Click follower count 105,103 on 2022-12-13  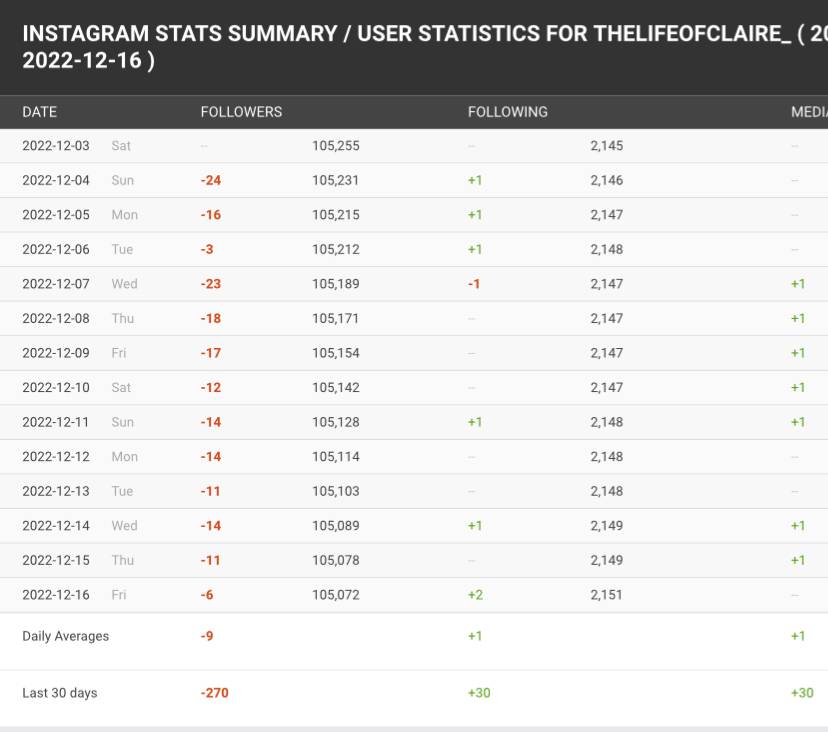coord(335,491)
